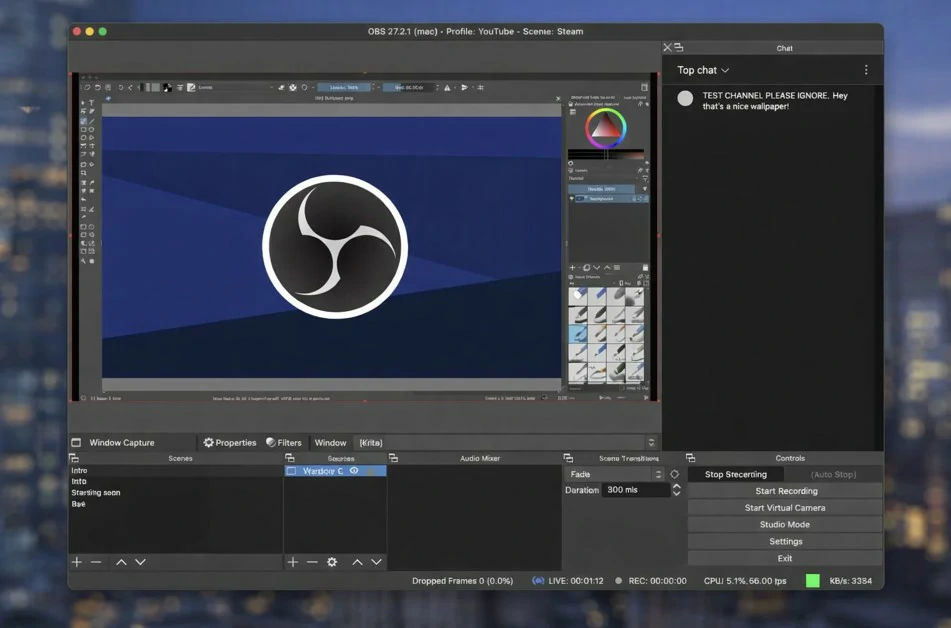Click the Stop Streaming toggle button
The image size is (951, 628).
pos(735,475)
